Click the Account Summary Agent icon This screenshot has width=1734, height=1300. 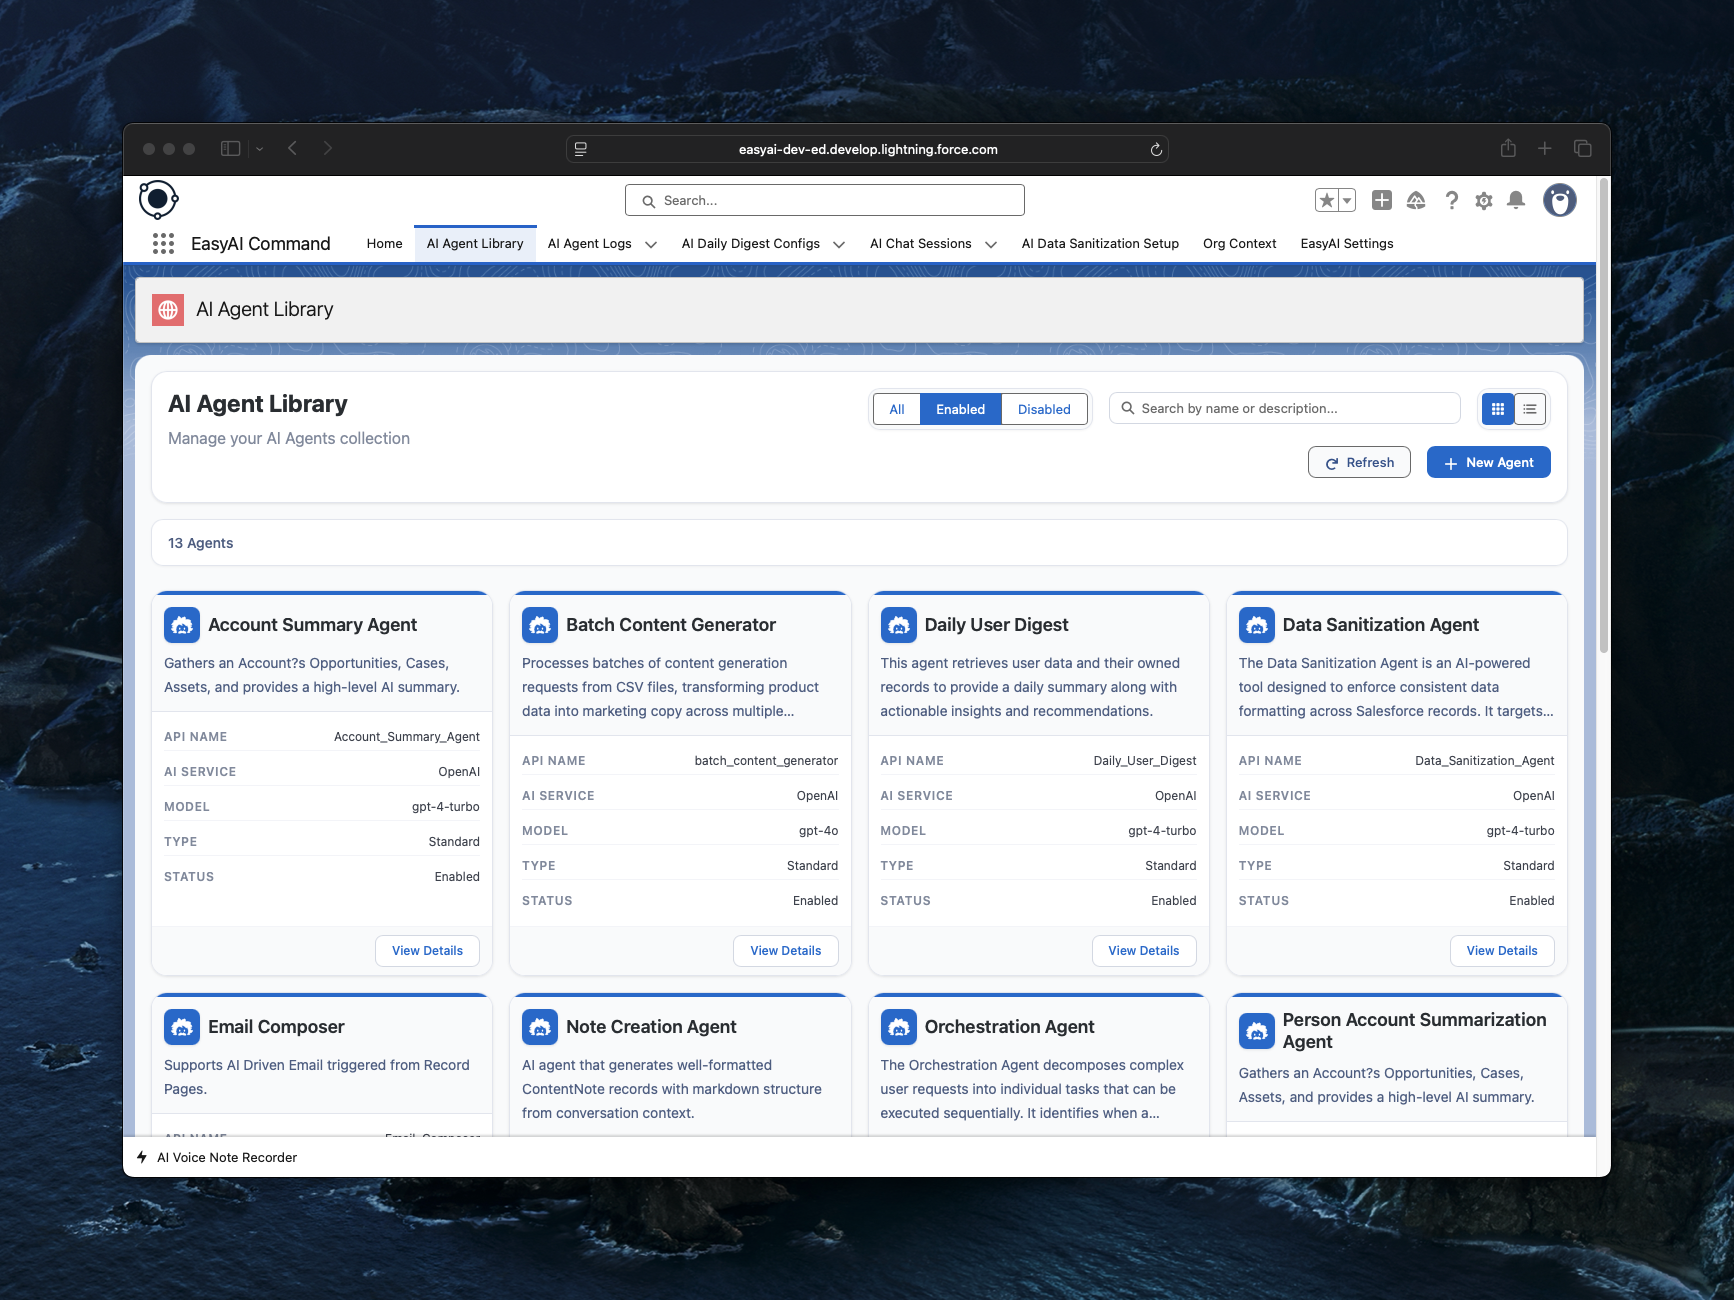click(x=182, y=625)
